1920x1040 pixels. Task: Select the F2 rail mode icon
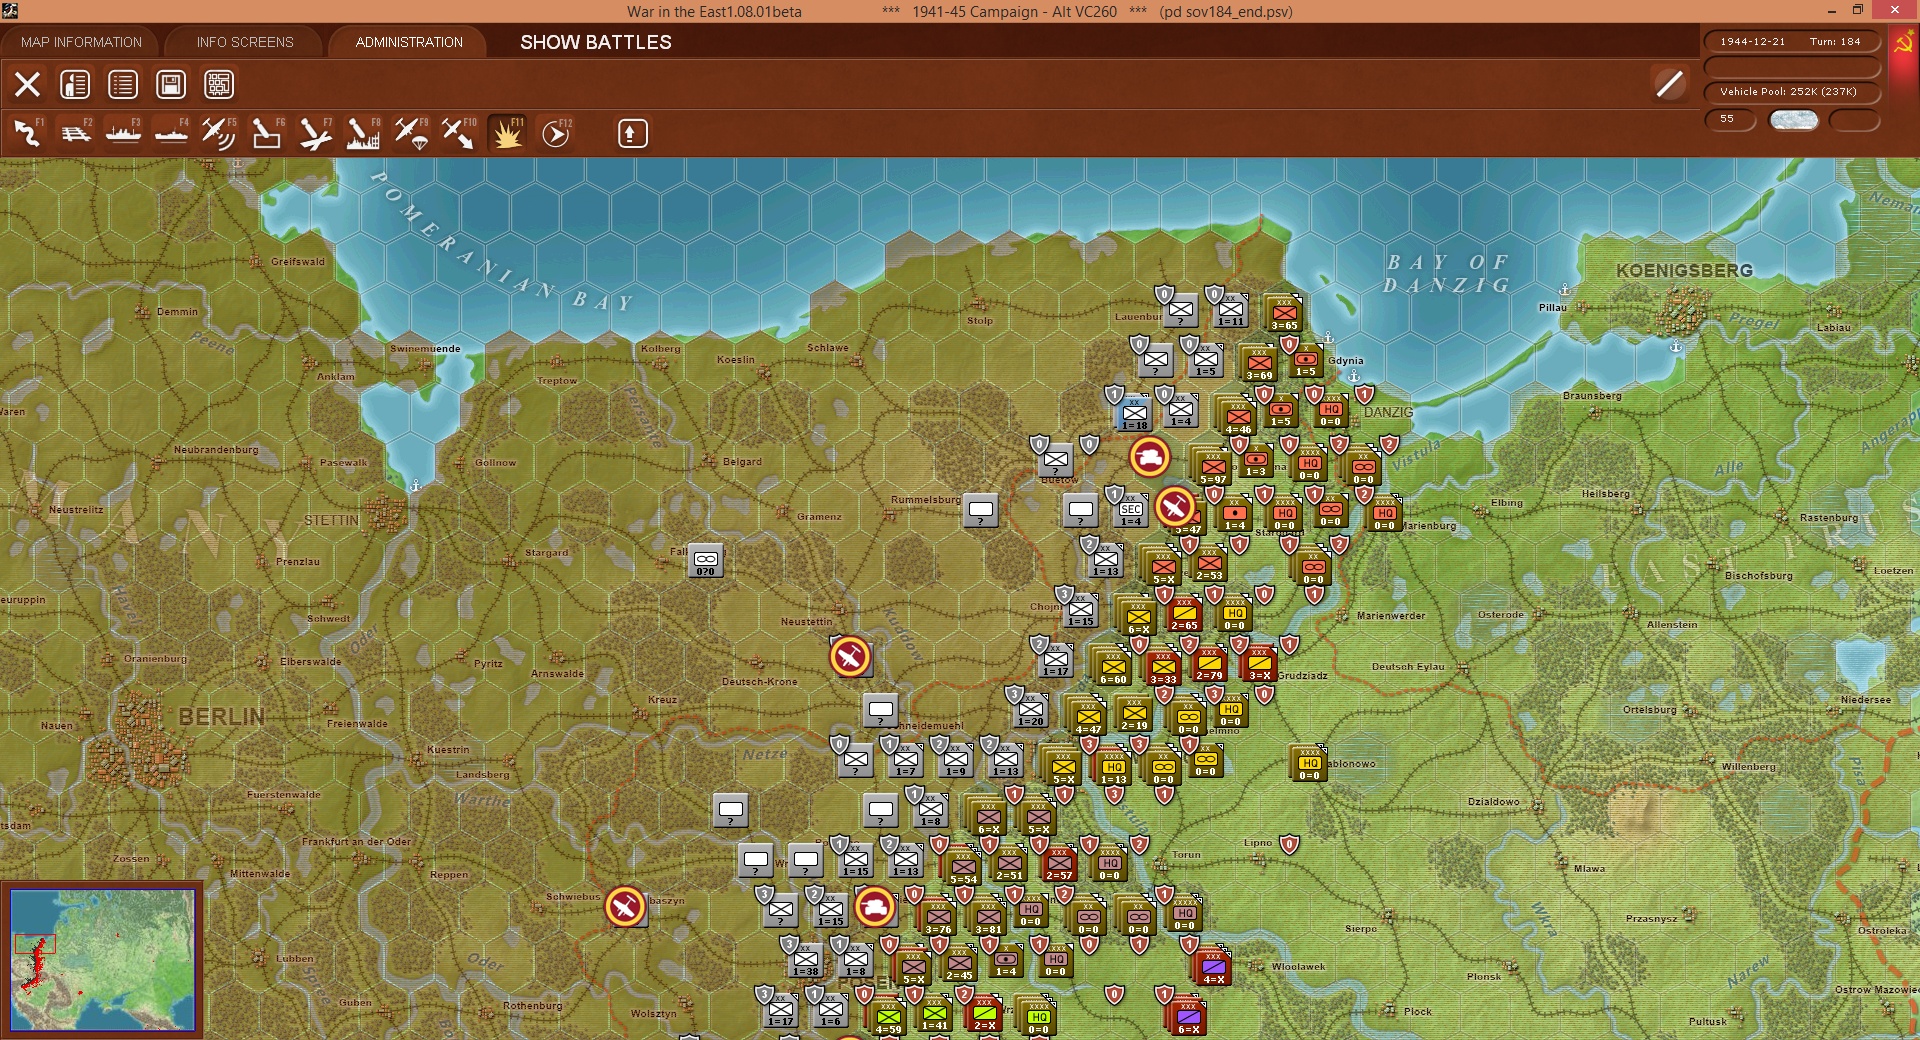click(75, 133)
